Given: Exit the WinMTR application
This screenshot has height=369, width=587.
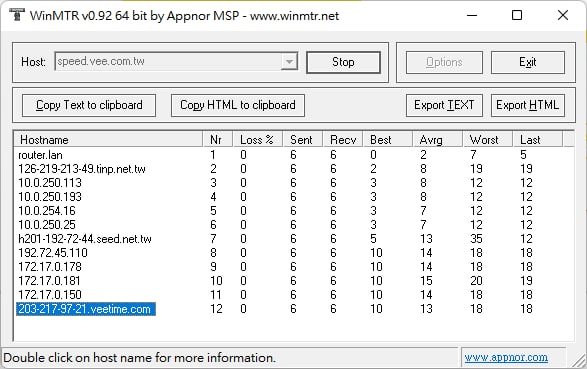Looking at the screenshot, I should 527,62.
